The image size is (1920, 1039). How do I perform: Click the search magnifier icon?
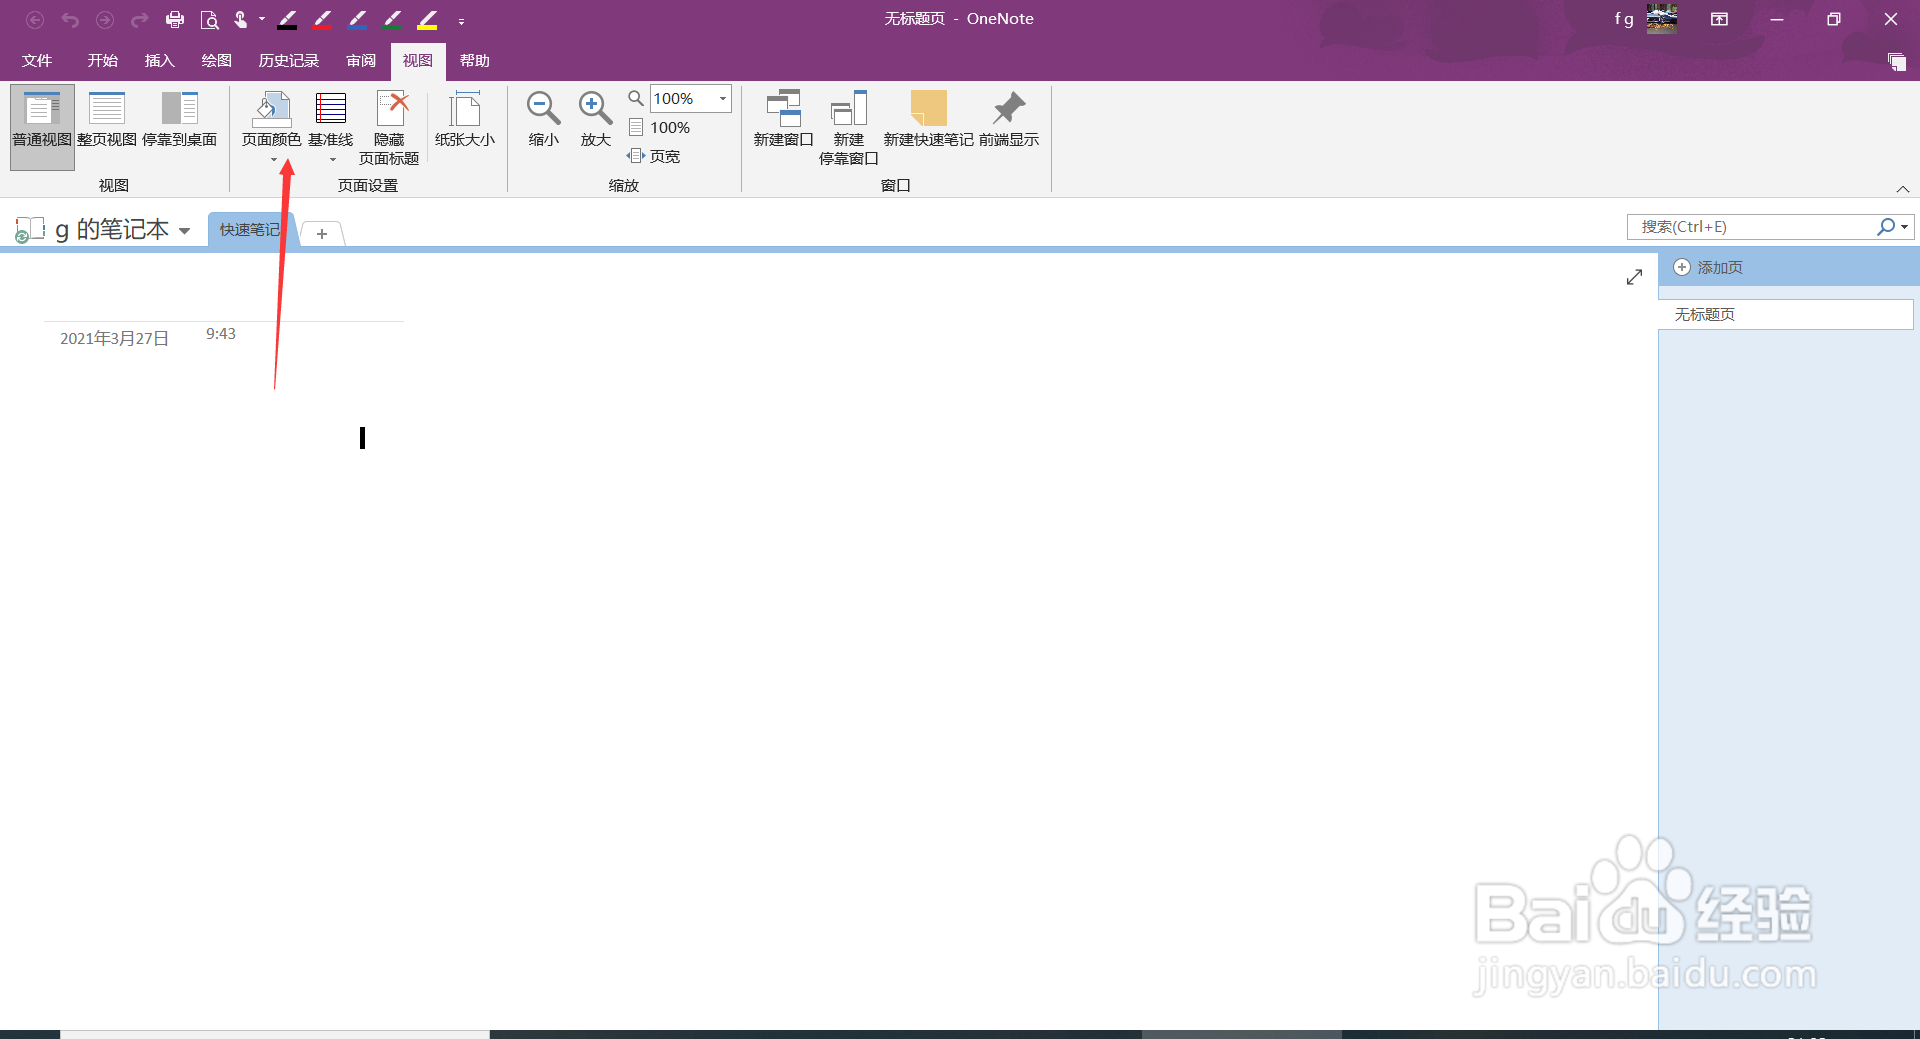[1885, 227]
